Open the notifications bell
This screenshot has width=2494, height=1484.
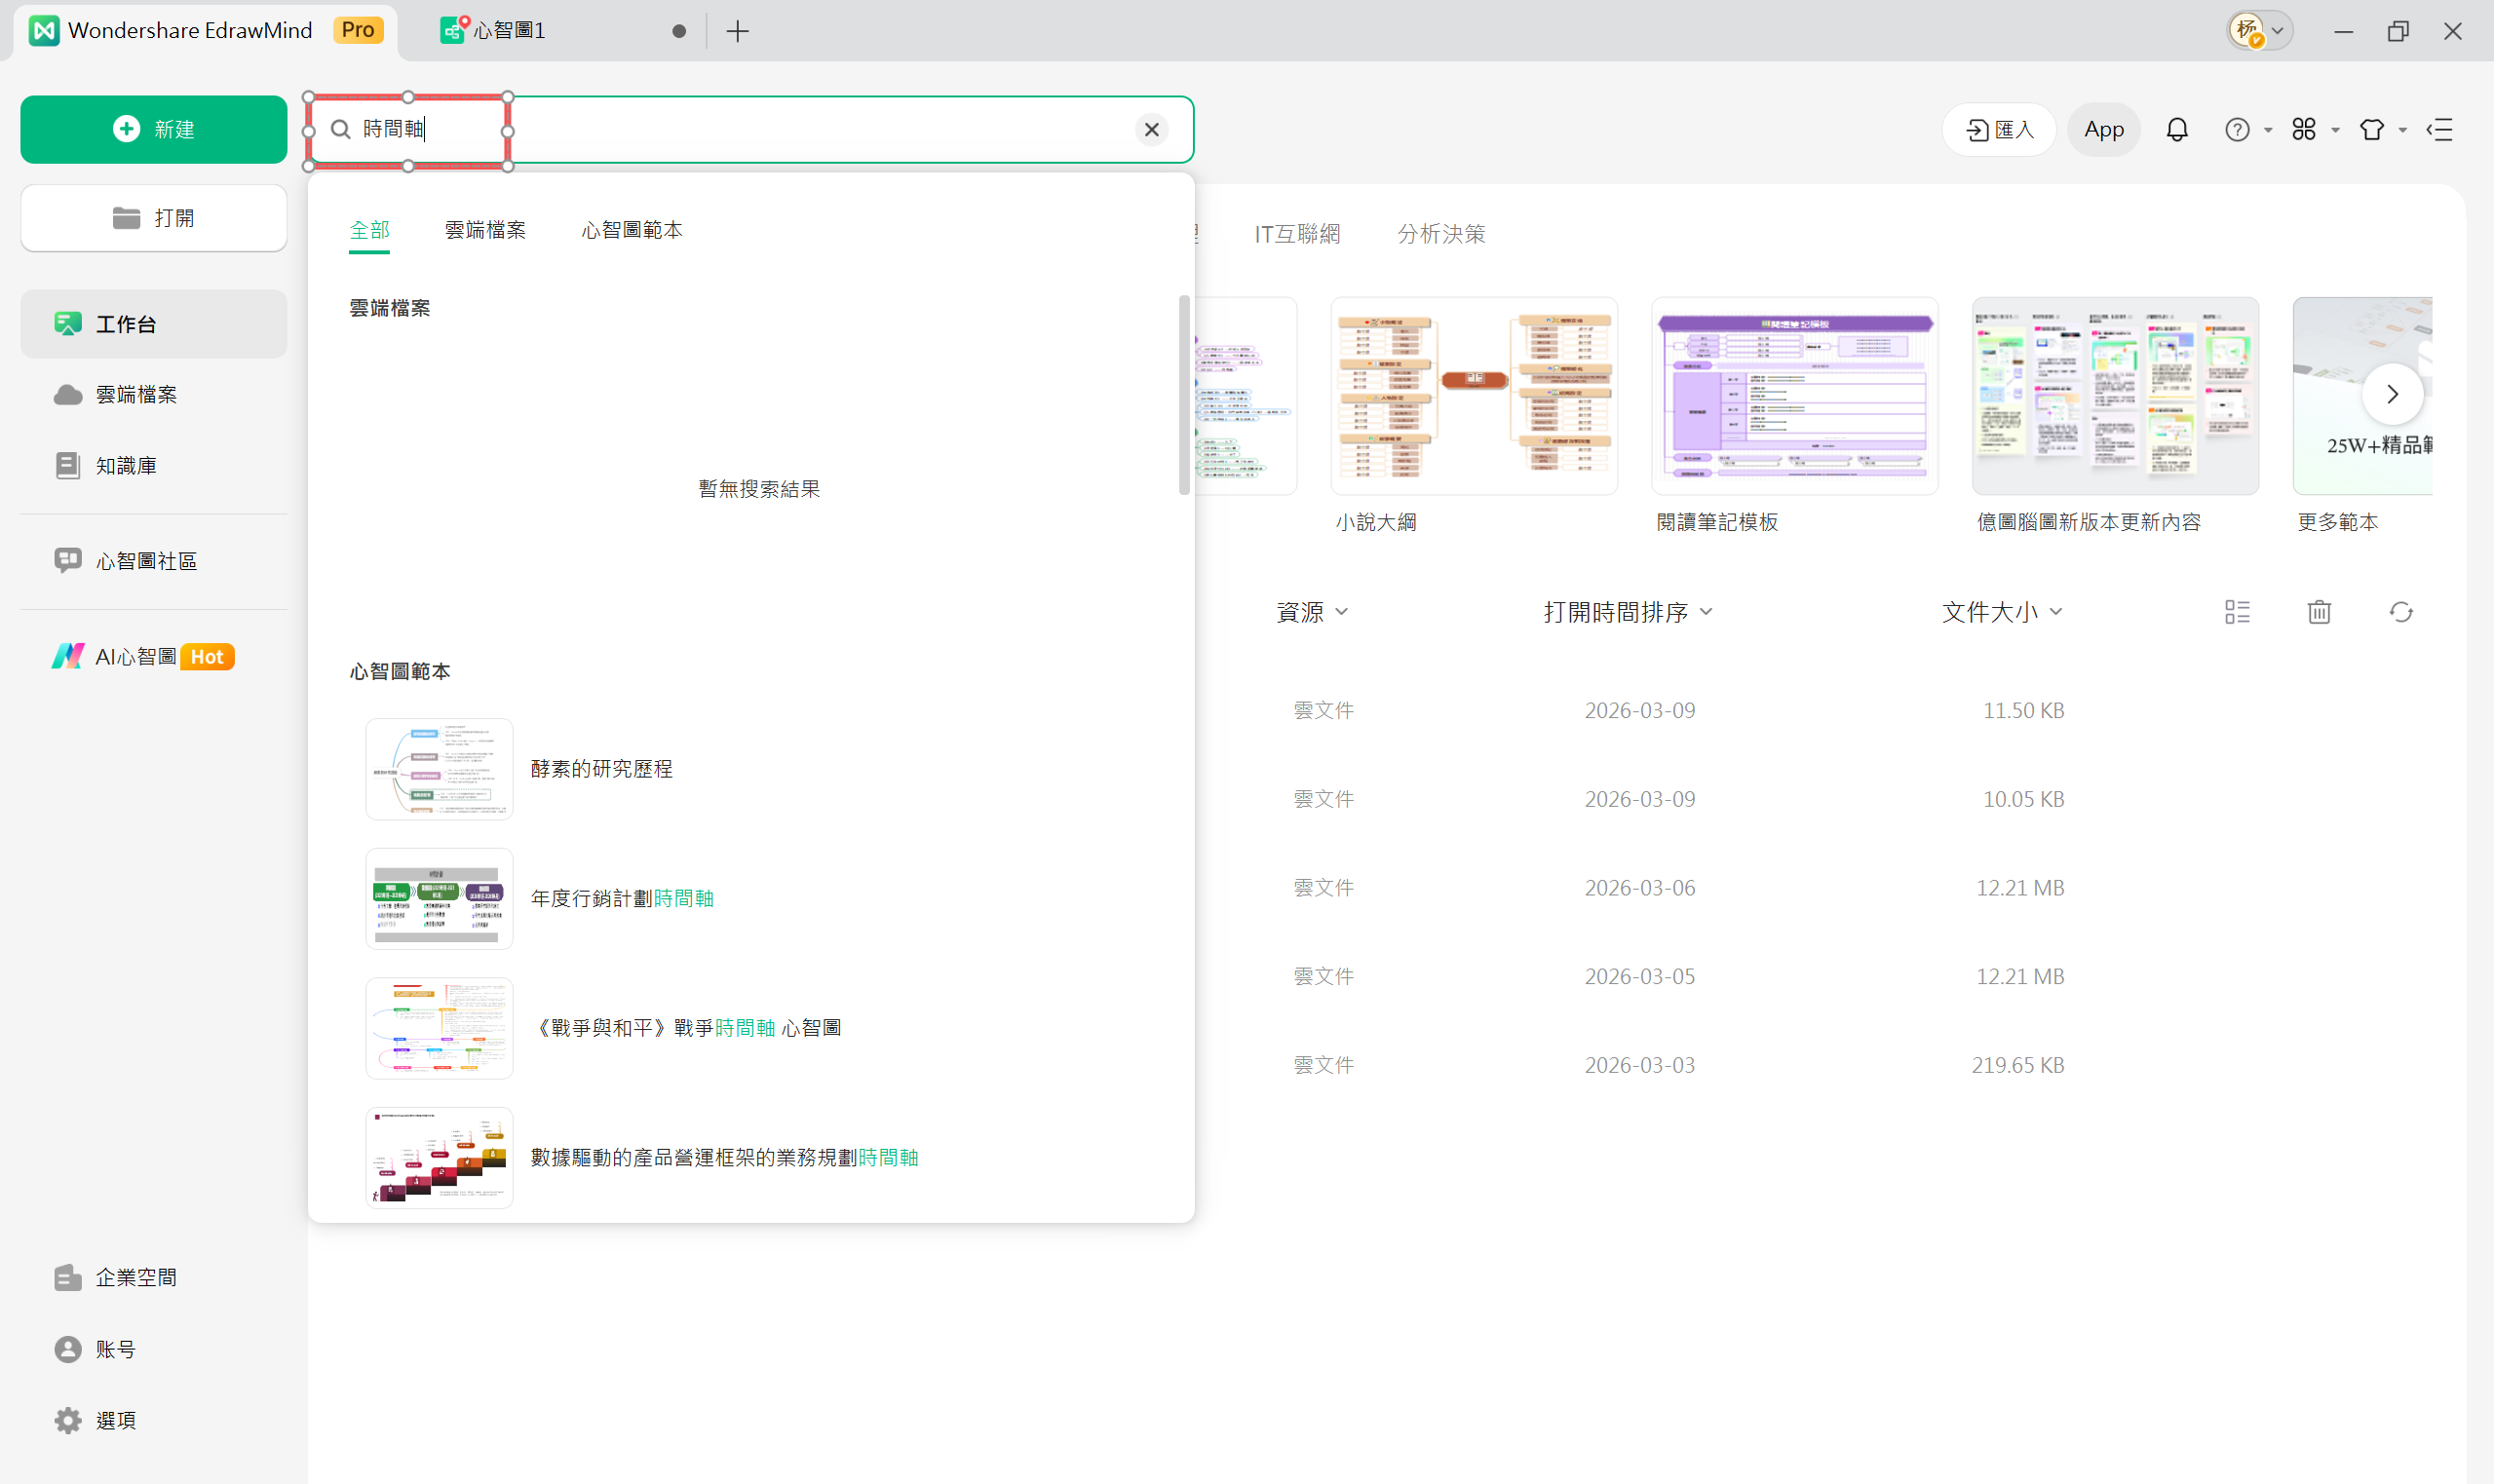click(x=2177, y=129)
